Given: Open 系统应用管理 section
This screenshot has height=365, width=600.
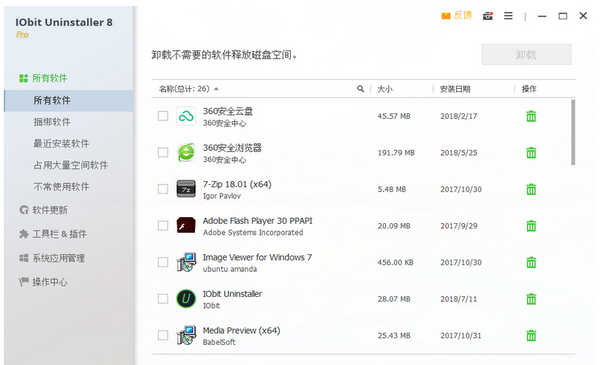Looking at the screenshot, I should point(59,258).
